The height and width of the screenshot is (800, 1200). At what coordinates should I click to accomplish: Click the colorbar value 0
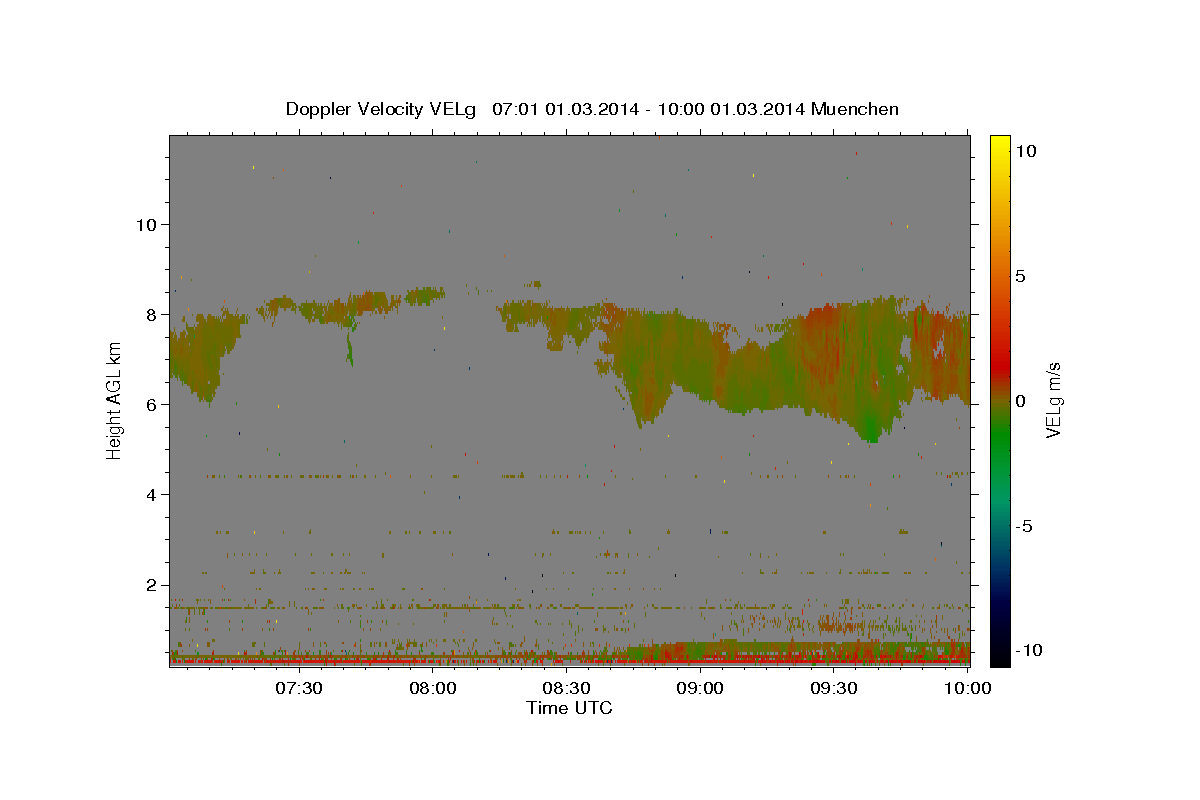coord(1020,401)
